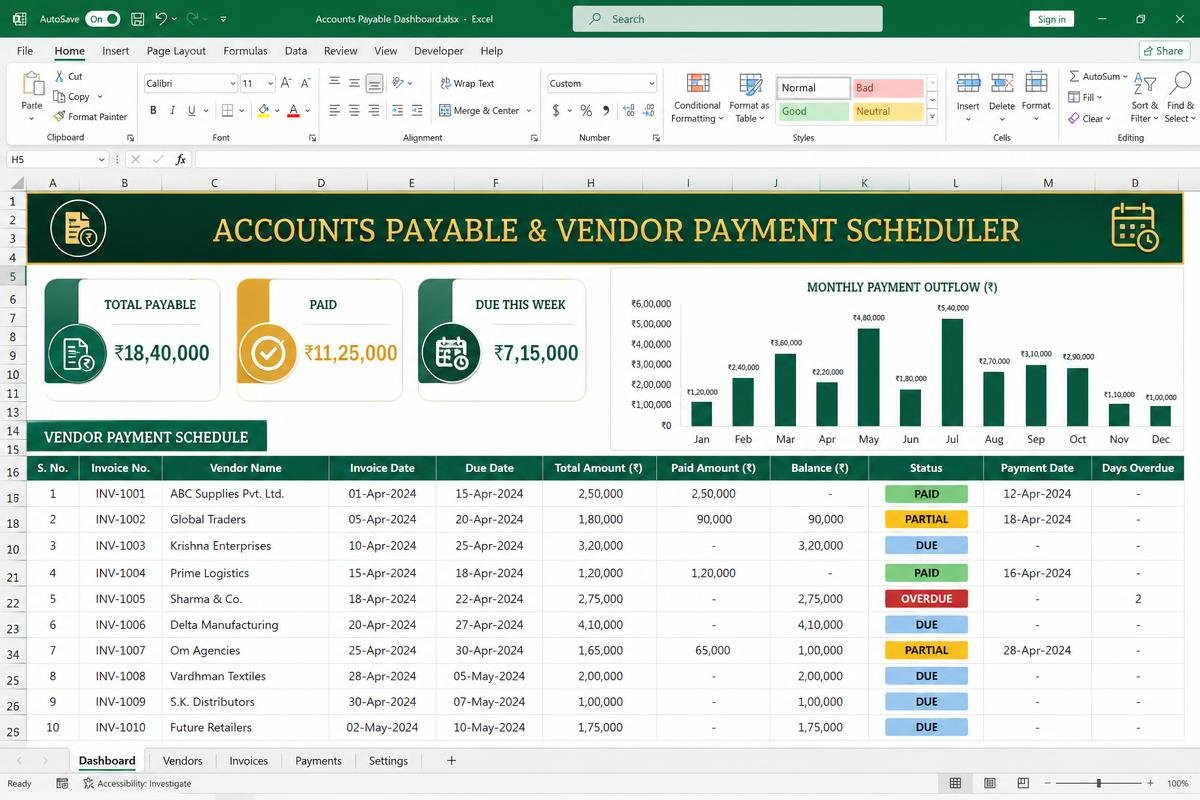Open the Font name Calibri dropdown

pos(233,84)
